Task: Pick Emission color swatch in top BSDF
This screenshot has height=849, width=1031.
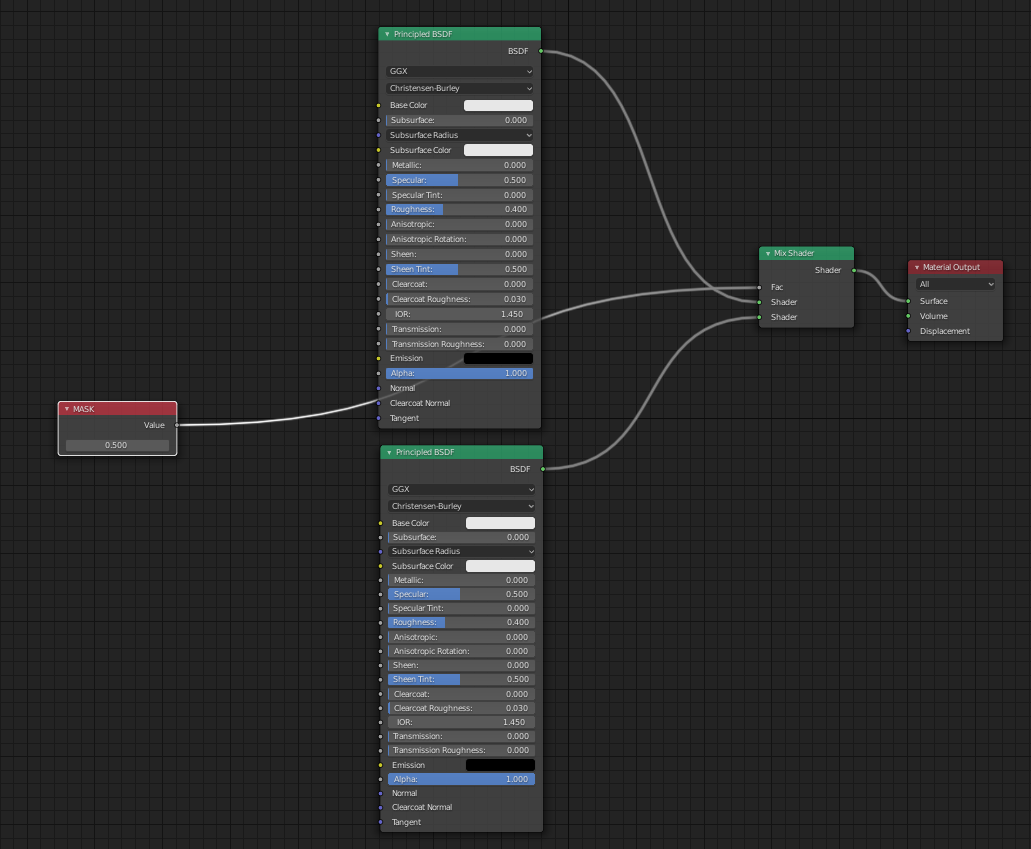Action: pos(498,358)
